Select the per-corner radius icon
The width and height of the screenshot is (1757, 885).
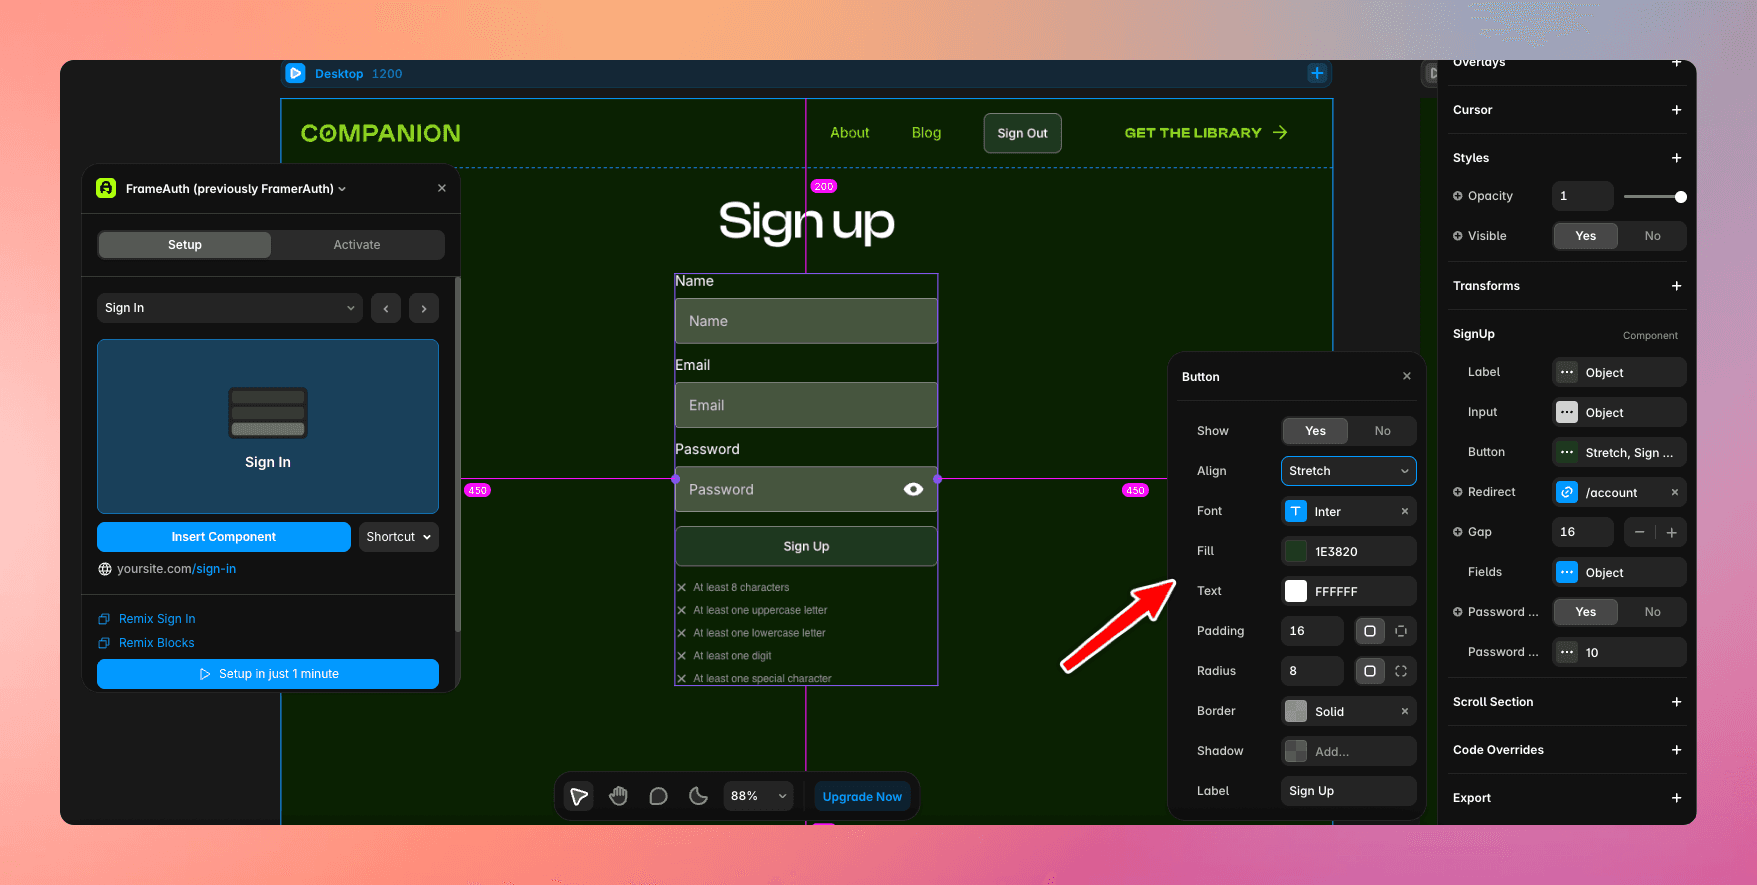coord(1401,671)
